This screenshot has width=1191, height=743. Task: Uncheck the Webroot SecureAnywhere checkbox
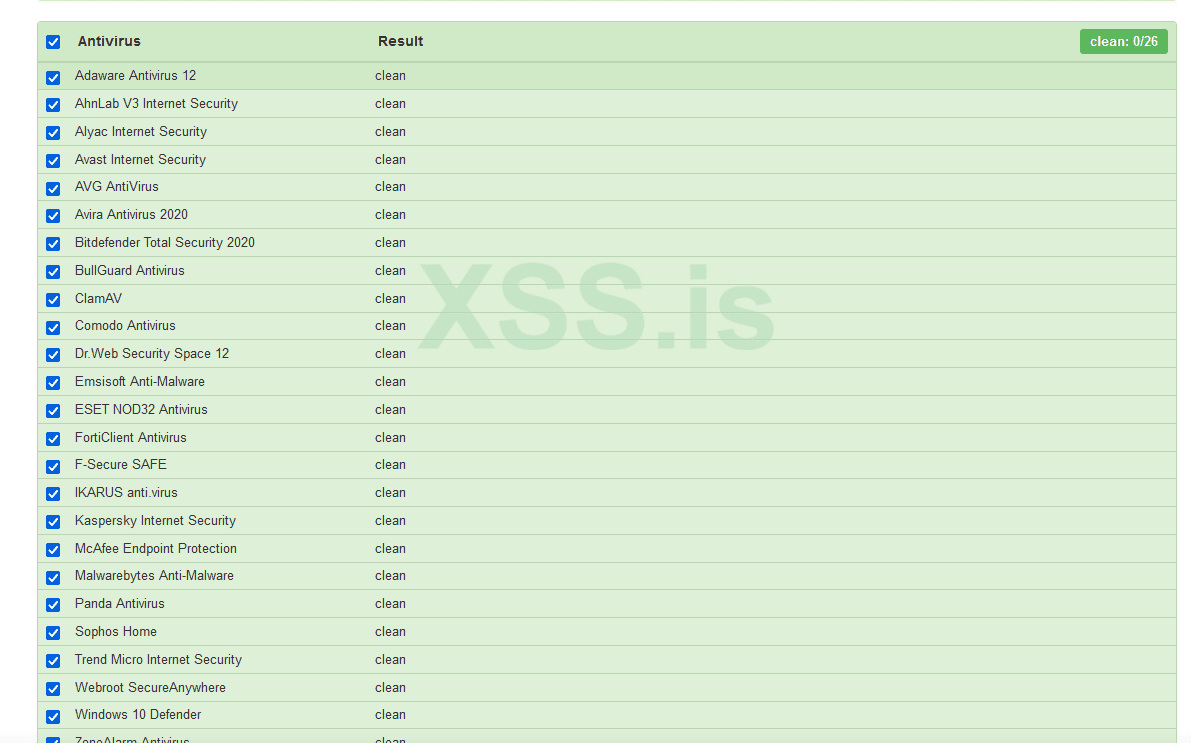click(x=53, y=689)
